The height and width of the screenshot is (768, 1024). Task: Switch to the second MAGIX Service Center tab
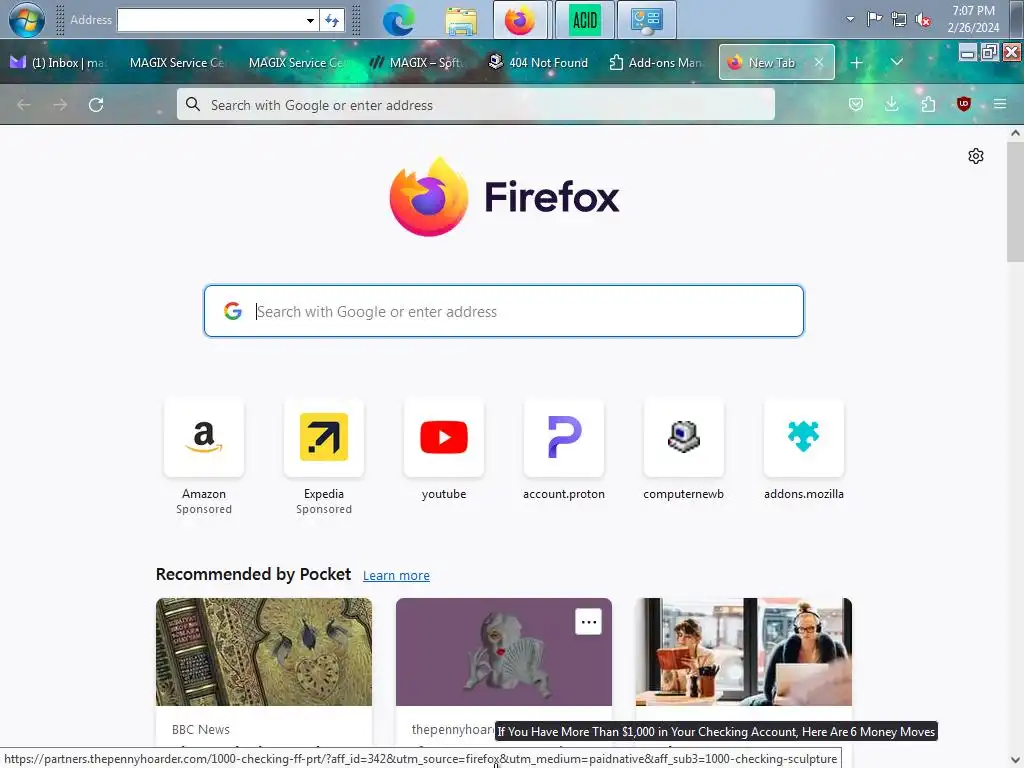coord(295,63)
